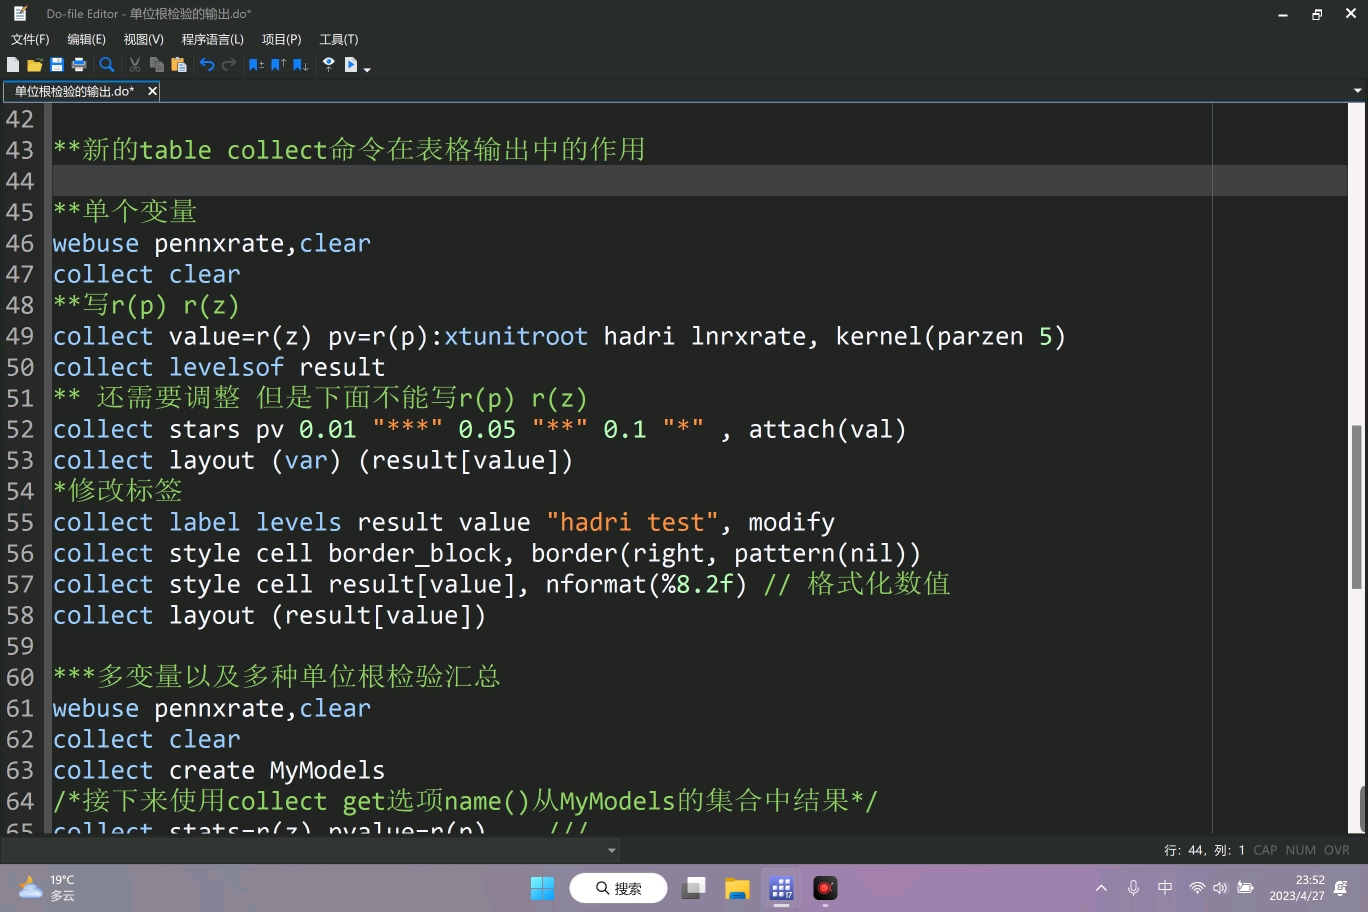The image size is (1368, 912).
Task: Expand the execute button dropdown arrow
Action: [x=367, y=69]
